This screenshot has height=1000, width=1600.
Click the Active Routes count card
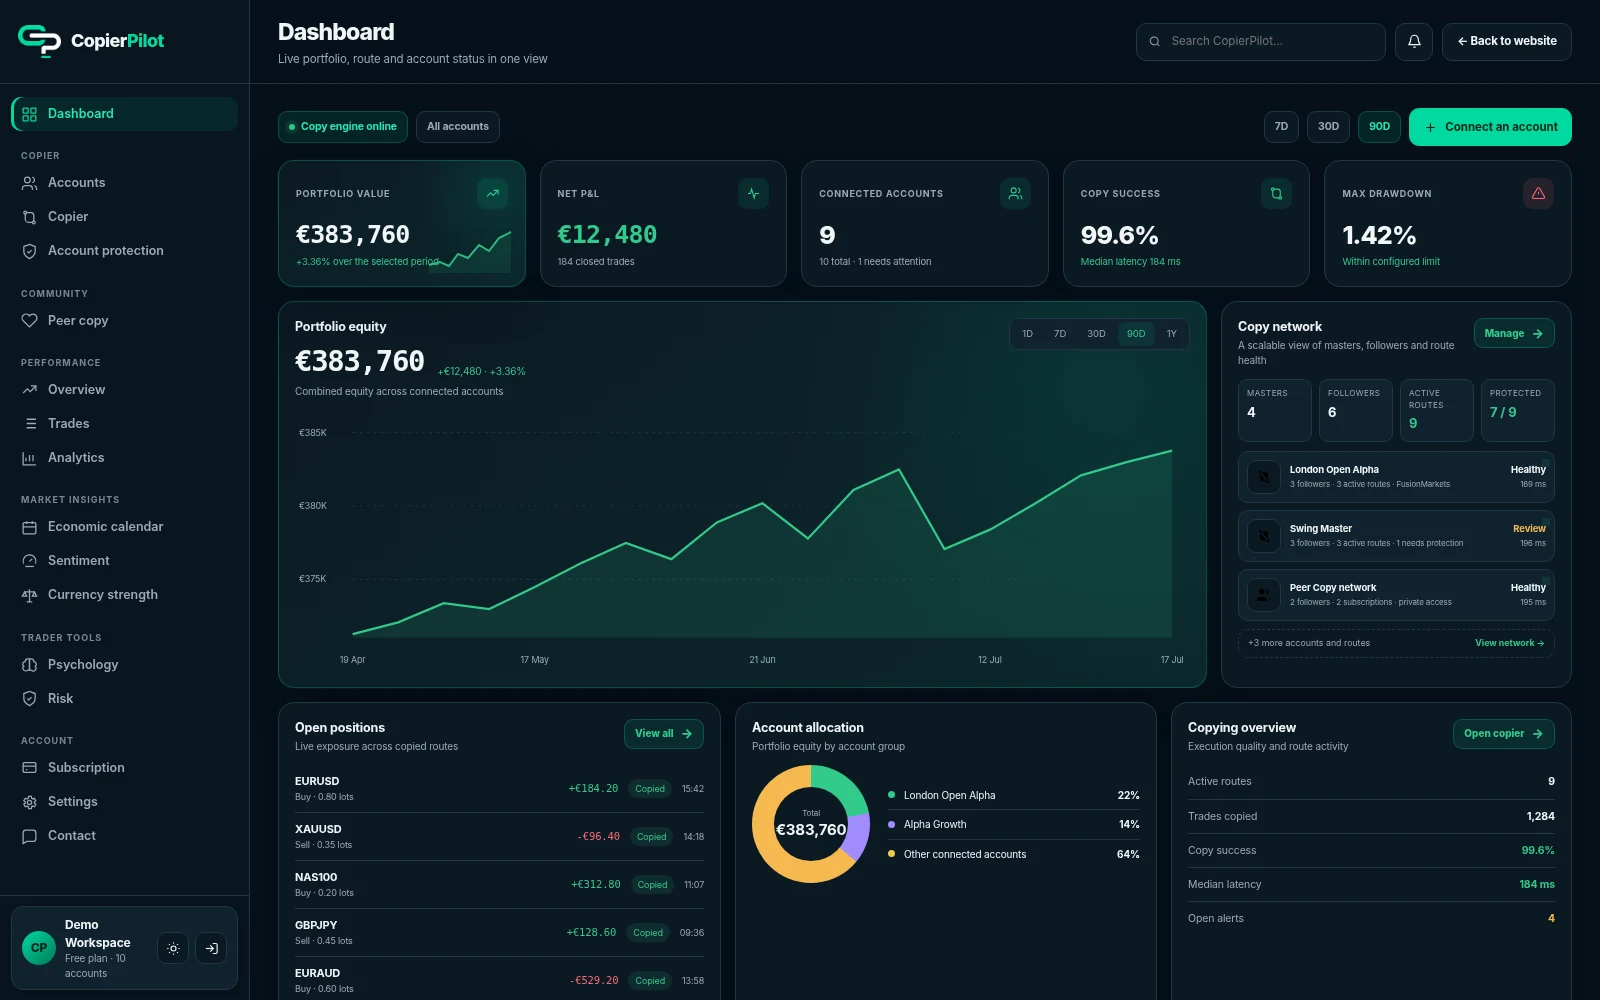coord(1437,410)
